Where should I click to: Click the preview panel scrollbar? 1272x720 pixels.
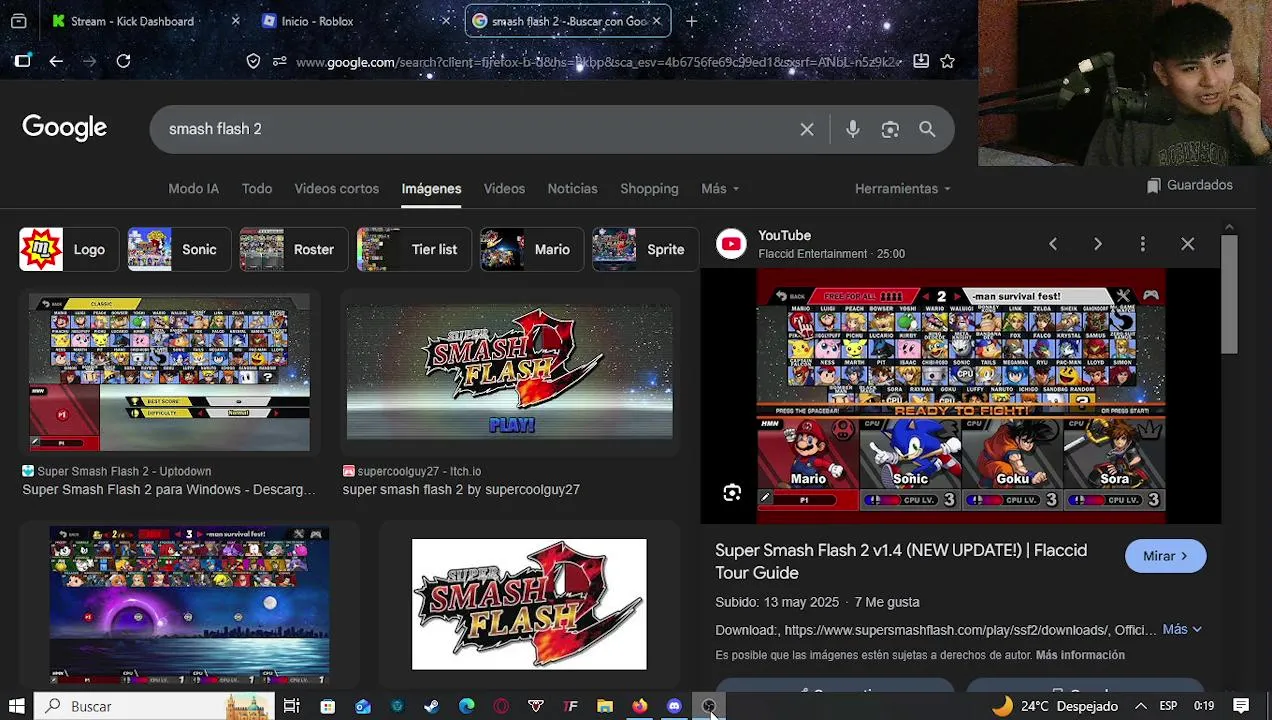click(x=1229, y=294)
